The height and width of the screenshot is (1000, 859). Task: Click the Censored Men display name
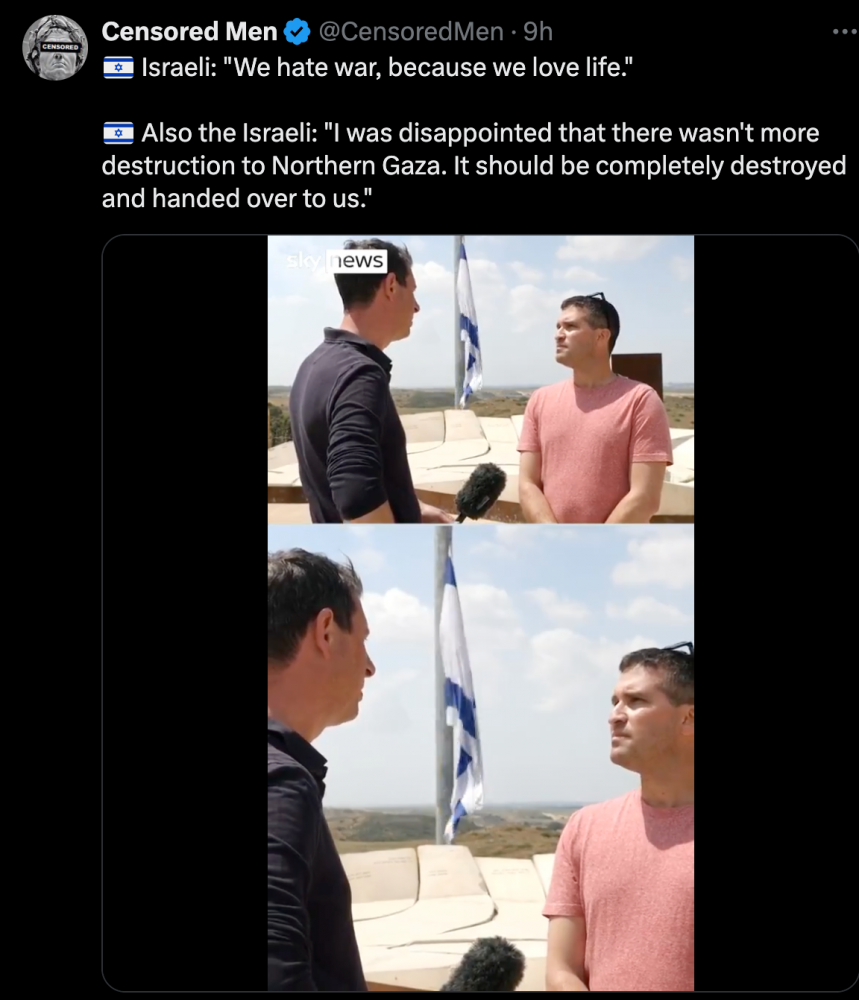tap(189, 31)
